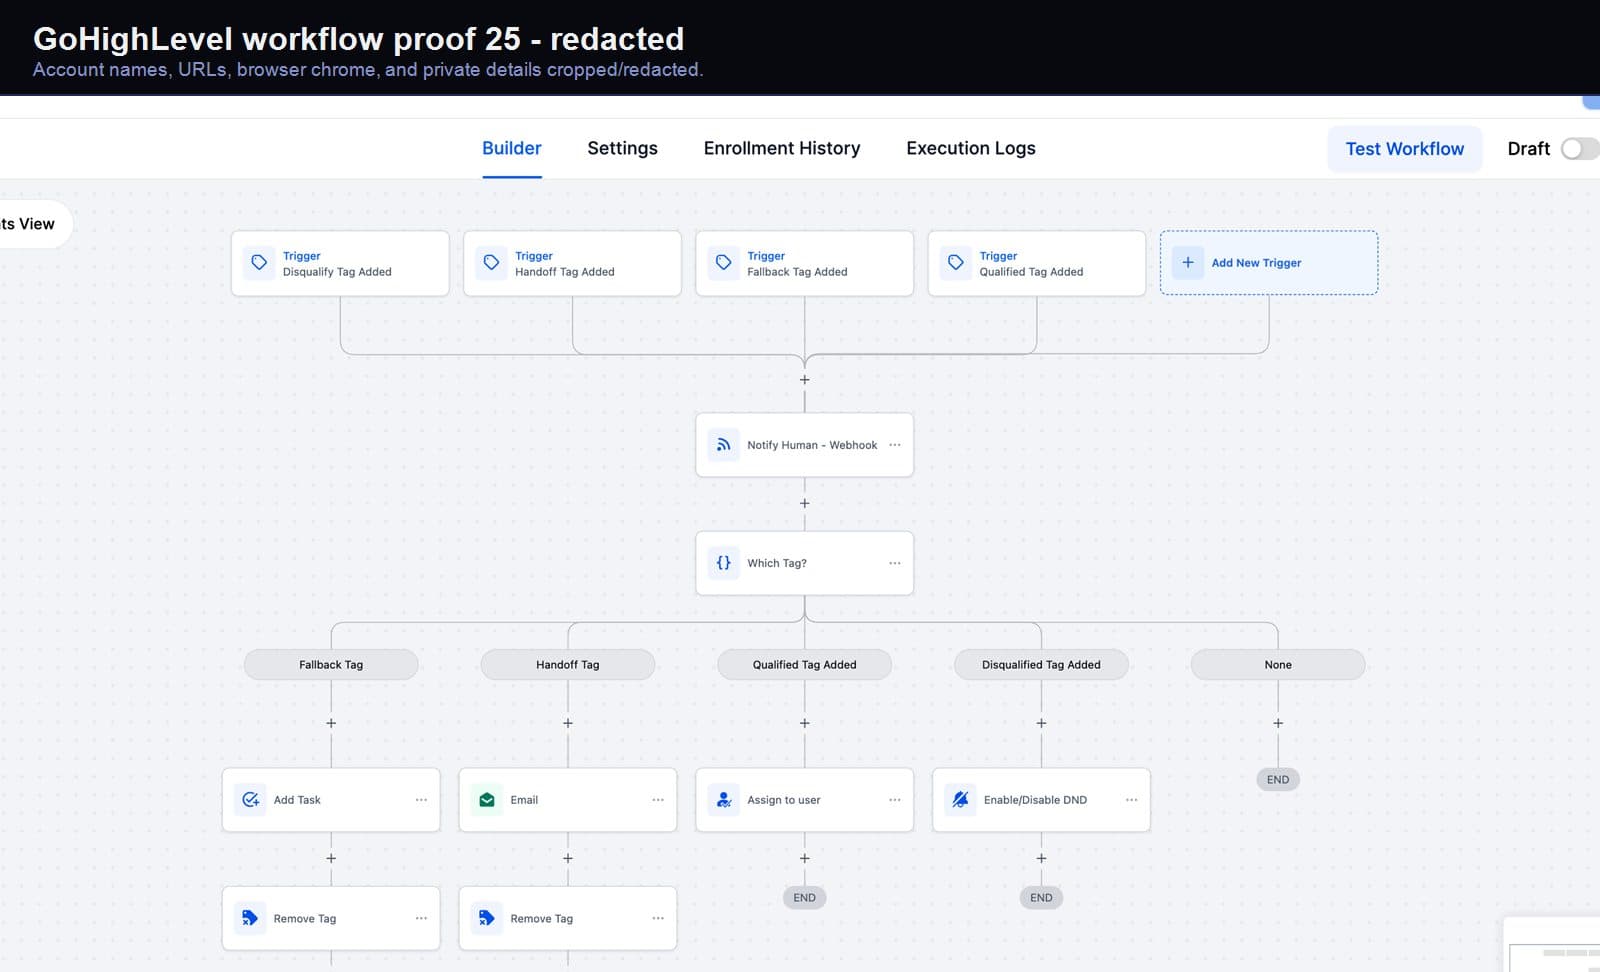Click the Enable/Disable DND label text
1600x972 pixels.
1035,800
